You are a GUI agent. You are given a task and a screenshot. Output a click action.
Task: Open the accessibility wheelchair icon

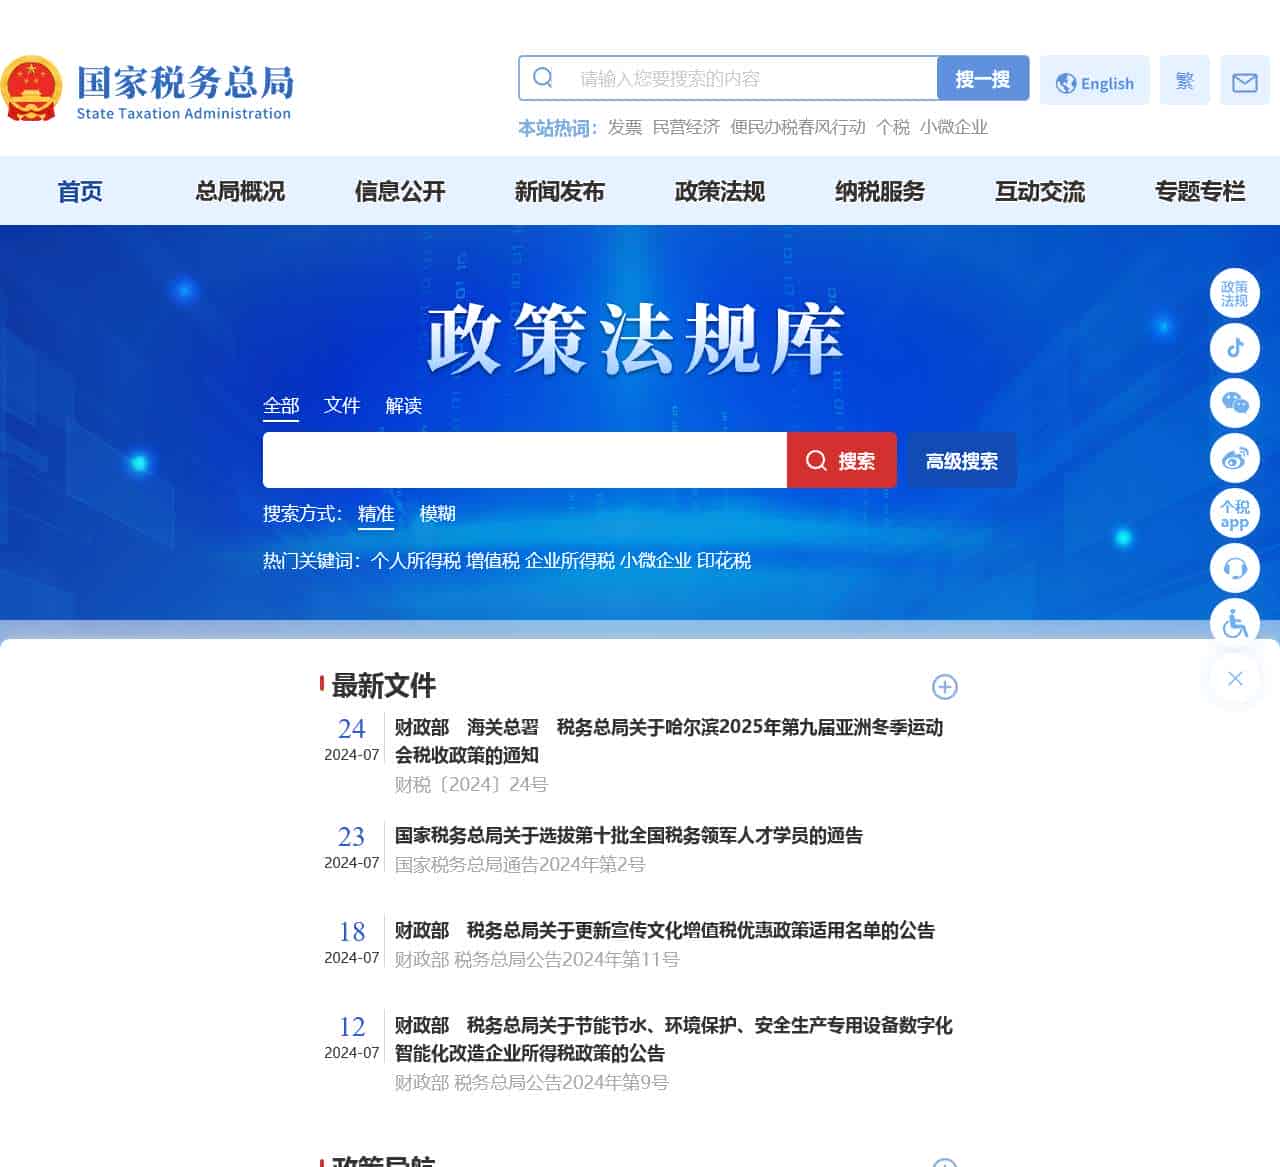point(1235,623)
